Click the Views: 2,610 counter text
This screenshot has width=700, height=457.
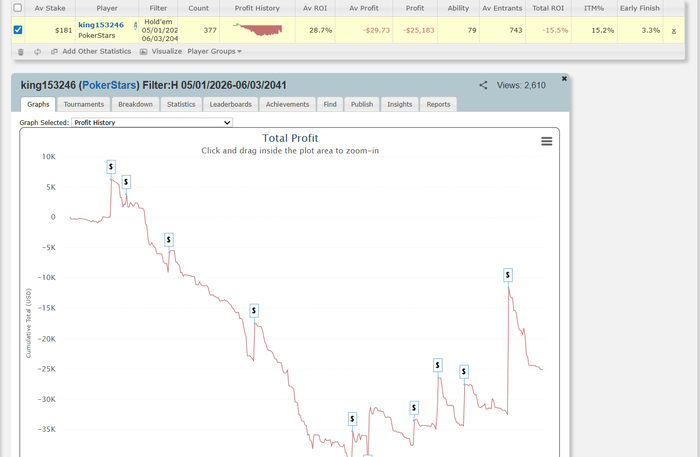pyautogui.click(x=521, y=85)
